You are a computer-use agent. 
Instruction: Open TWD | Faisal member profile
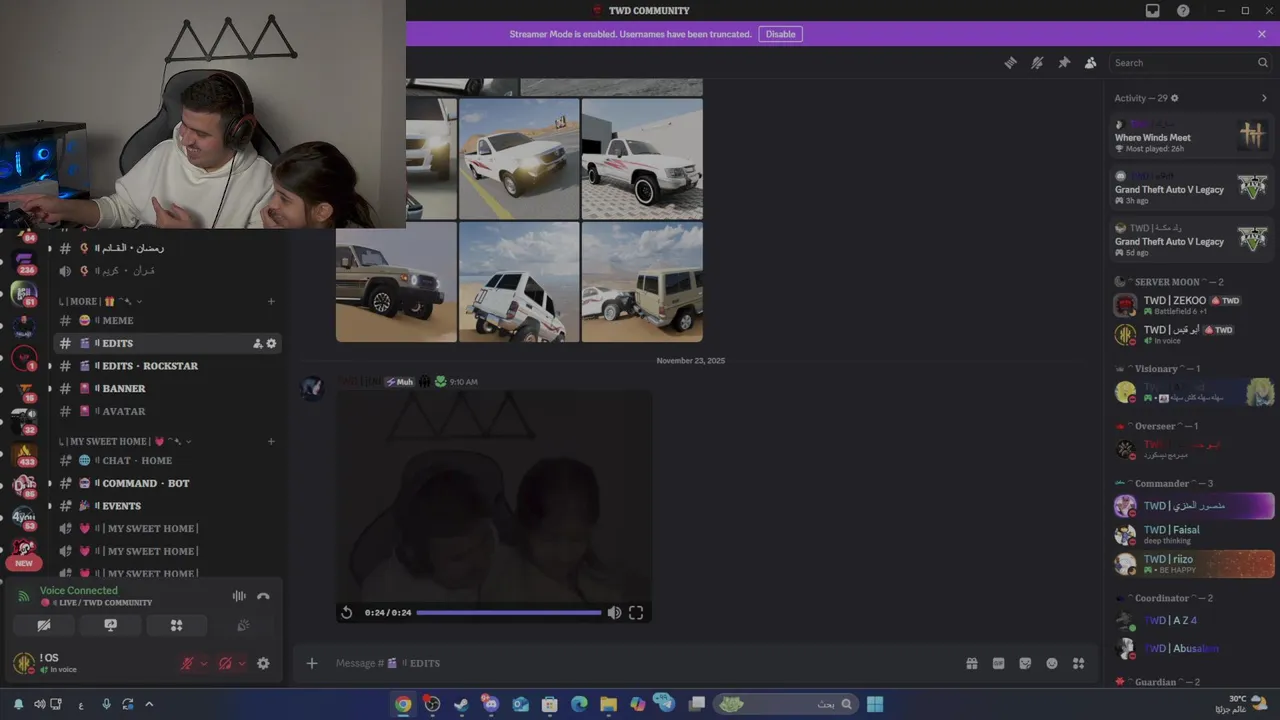1194,534
